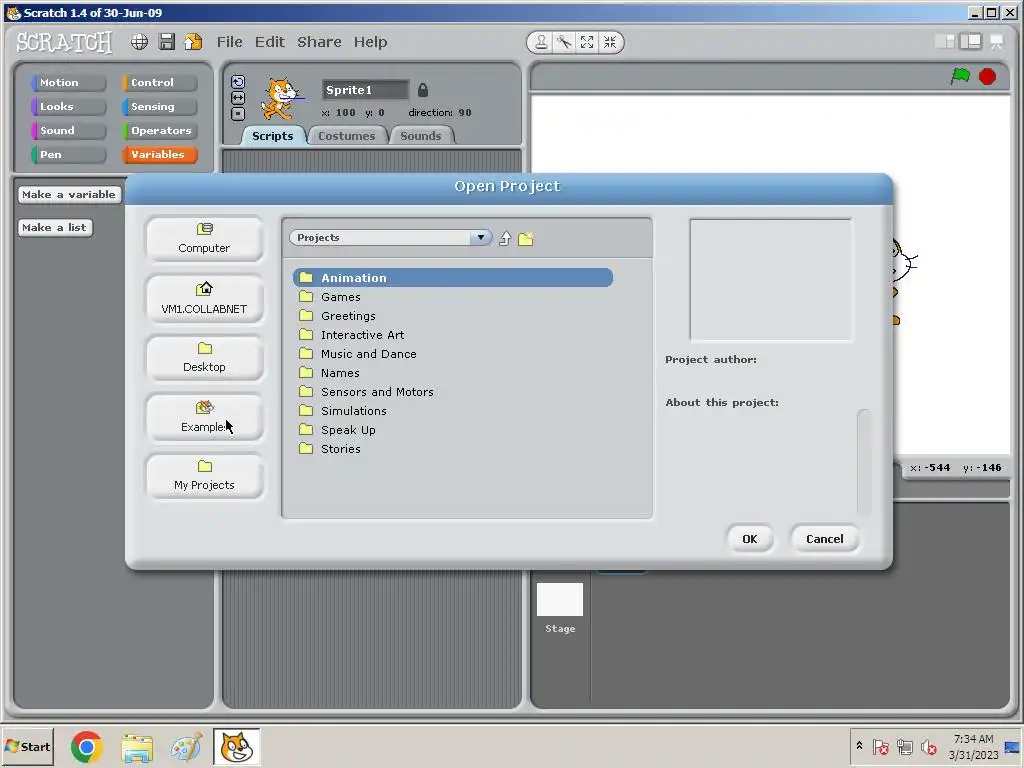Switch to the Scripts tab

coord(272,136)
